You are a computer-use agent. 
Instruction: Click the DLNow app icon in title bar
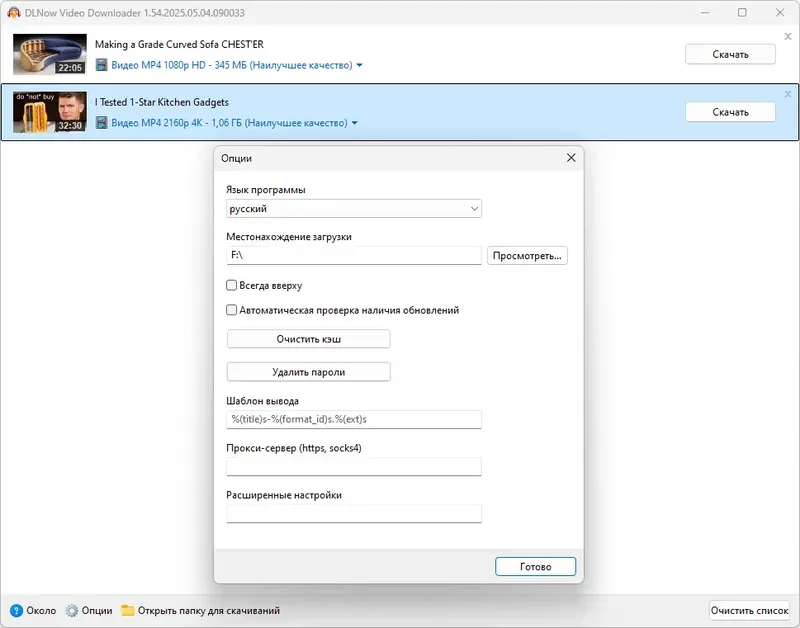pos(14,13)
